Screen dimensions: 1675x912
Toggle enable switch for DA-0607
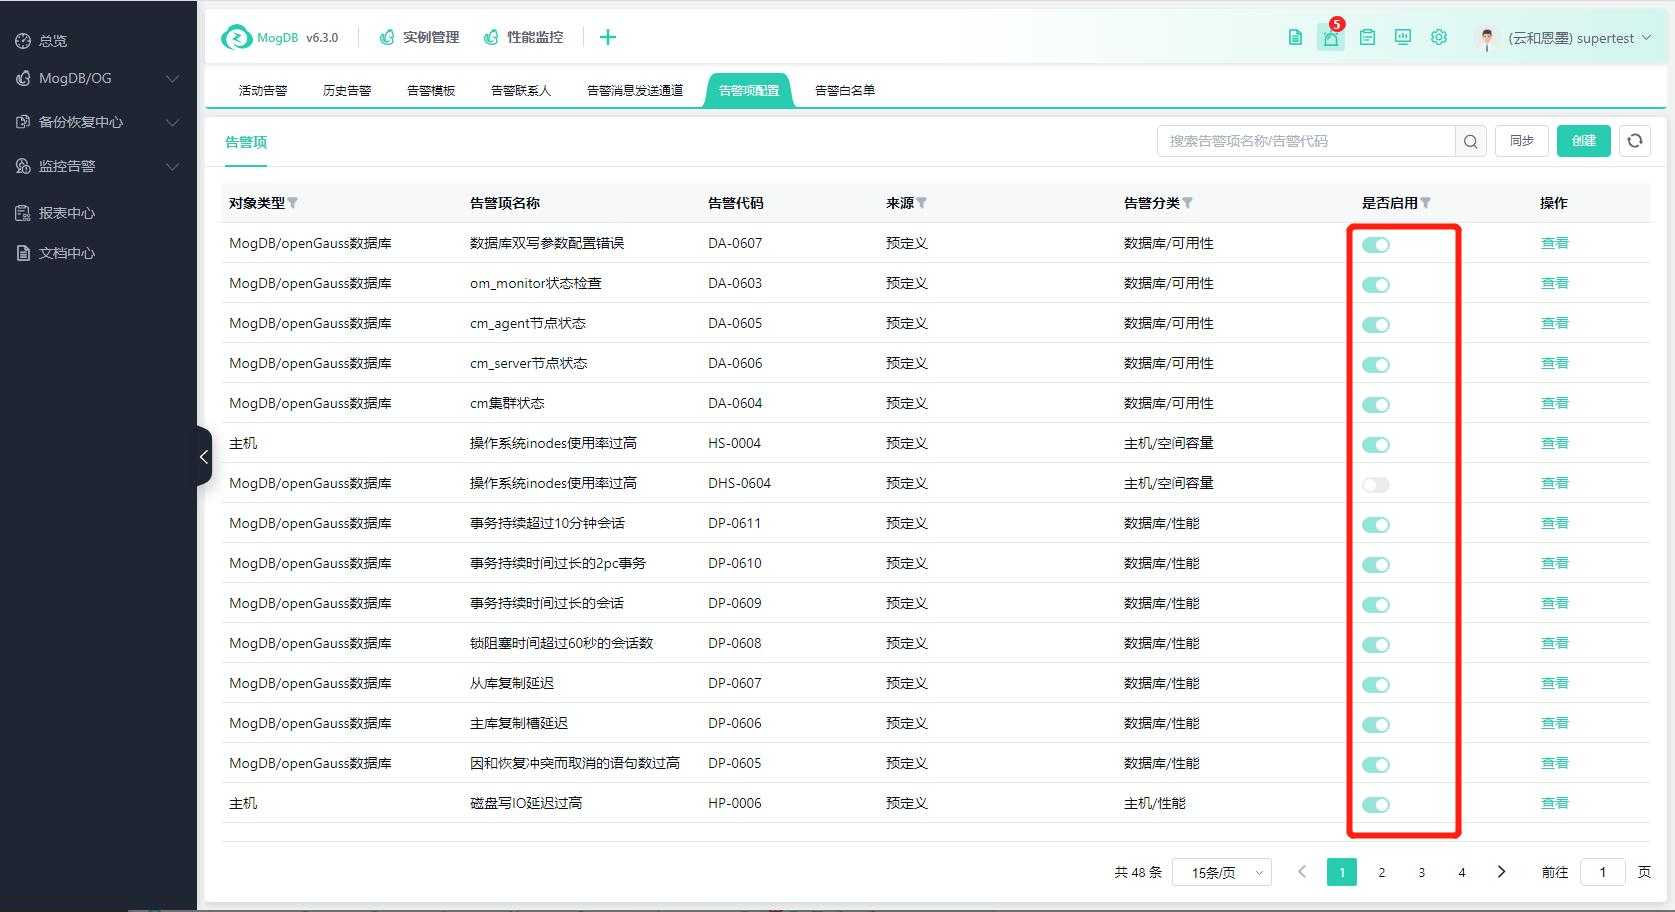tap(1376, 245)
